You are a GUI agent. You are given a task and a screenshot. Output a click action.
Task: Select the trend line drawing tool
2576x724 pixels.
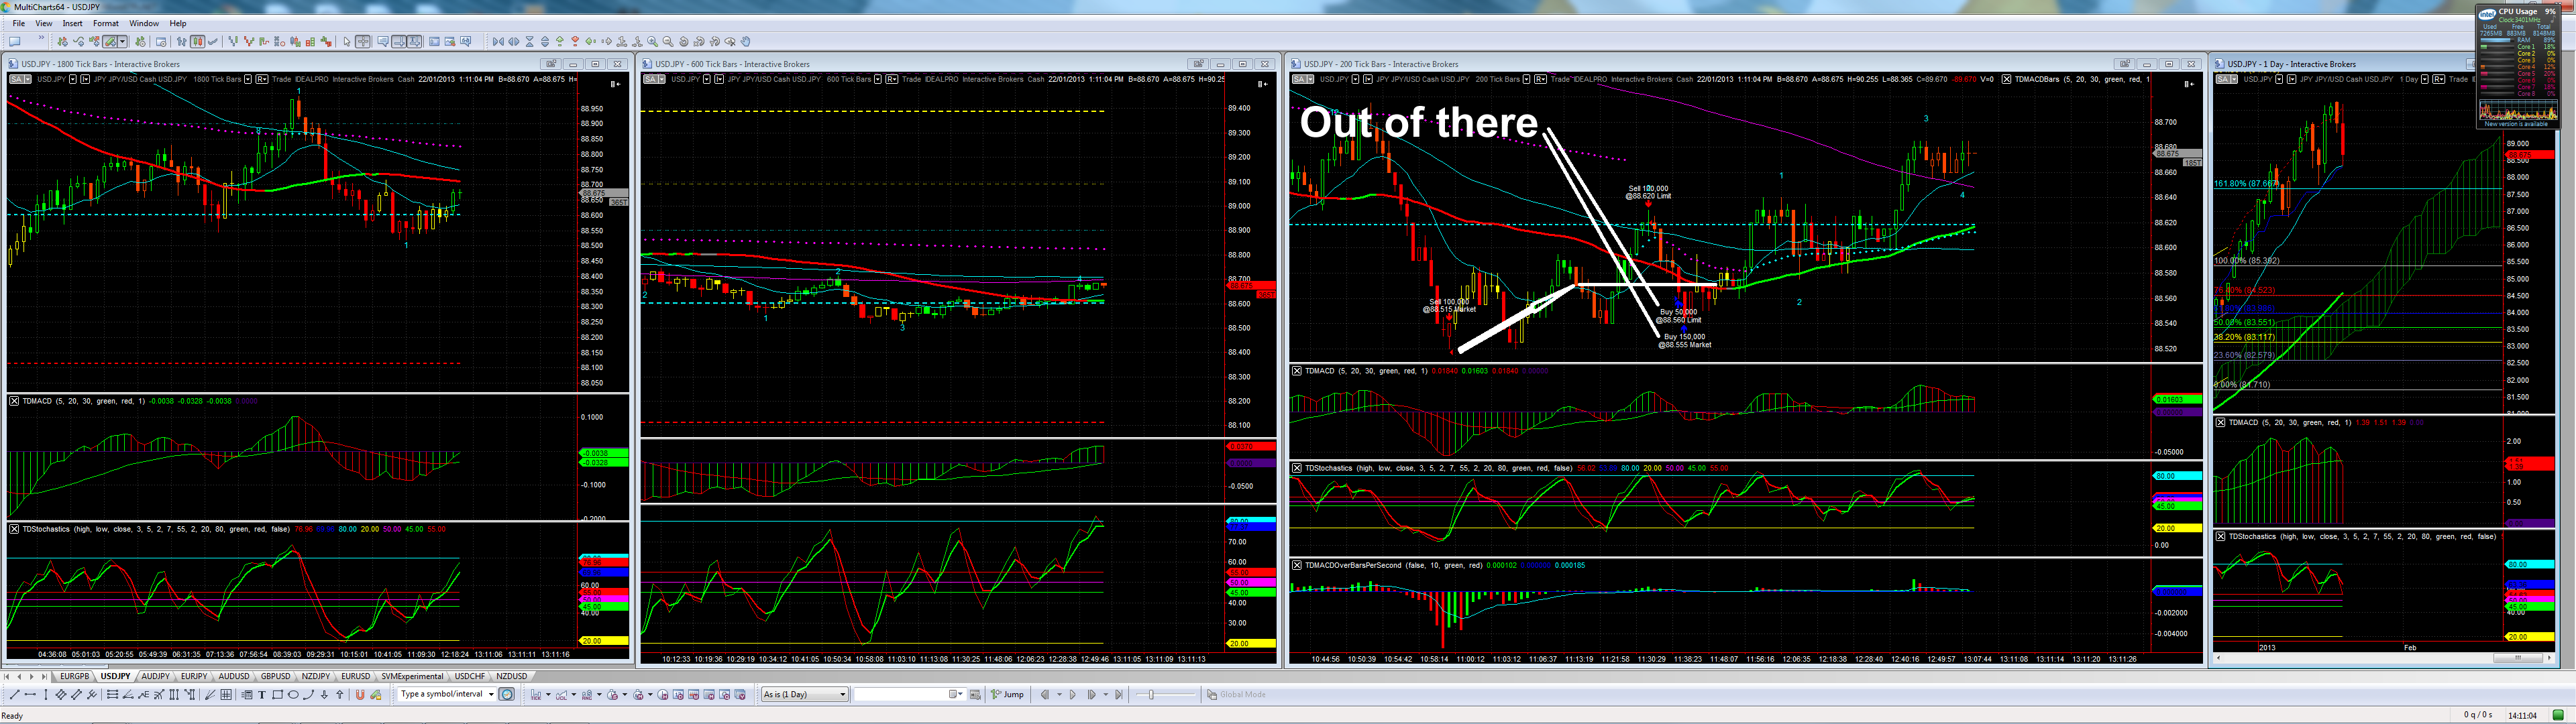[x=14, y=695]
